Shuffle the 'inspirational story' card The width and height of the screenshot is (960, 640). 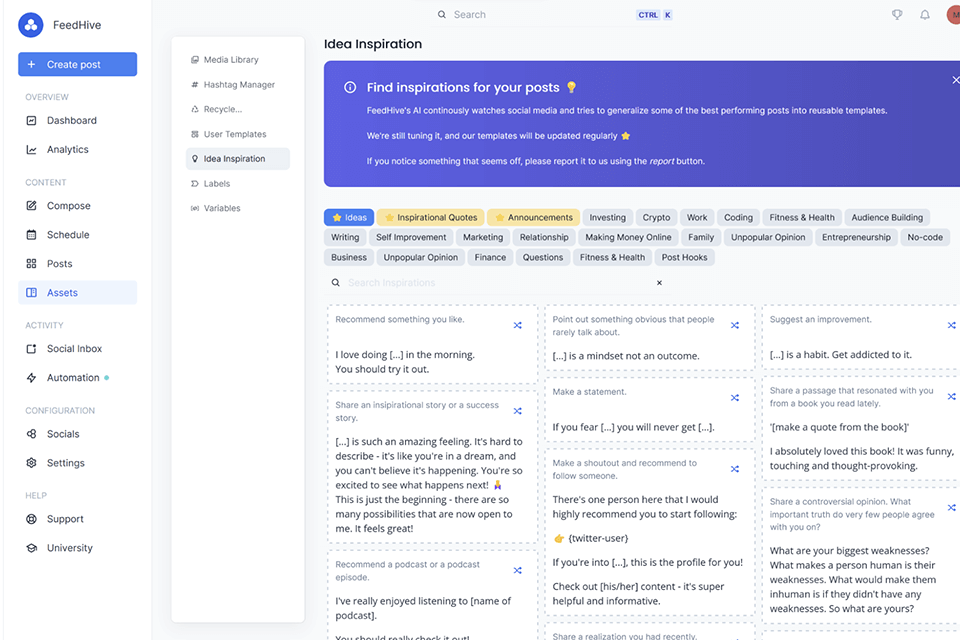click(x=518, y=411)
